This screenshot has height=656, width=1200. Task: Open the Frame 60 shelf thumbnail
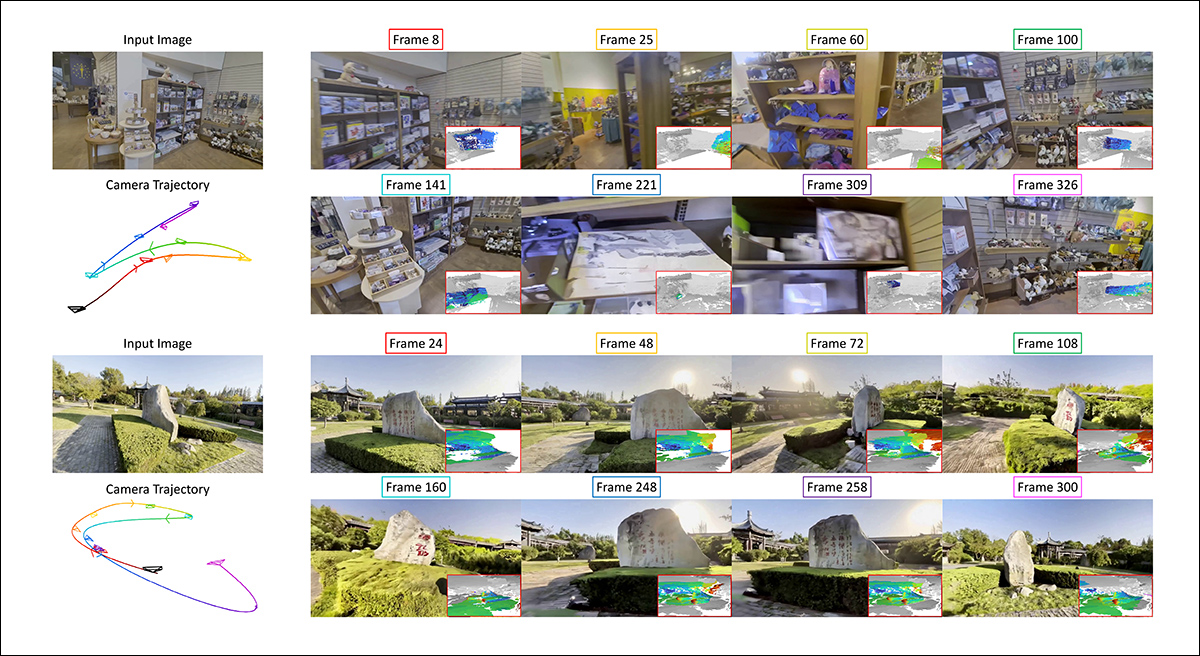click(x=837, y=111)
